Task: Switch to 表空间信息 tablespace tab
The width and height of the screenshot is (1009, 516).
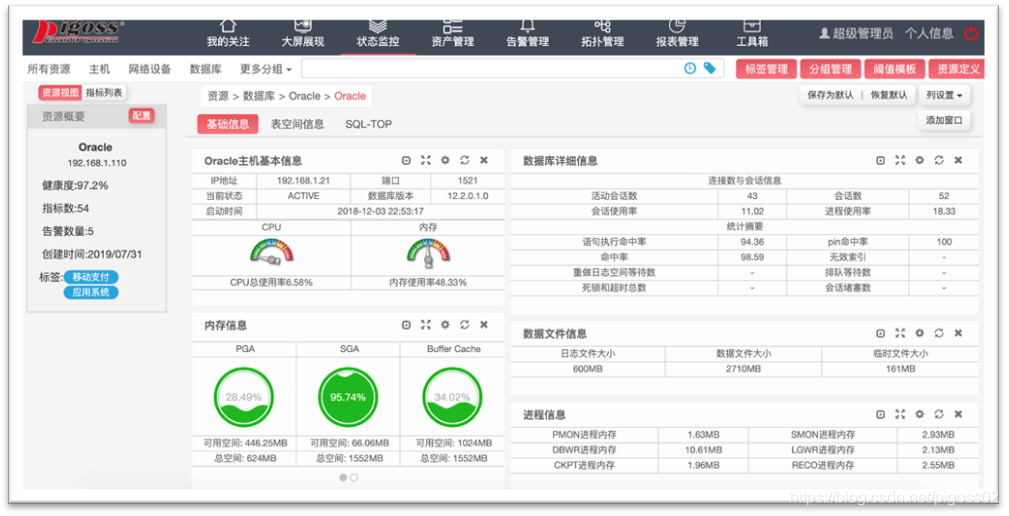Action: point(297,124)
